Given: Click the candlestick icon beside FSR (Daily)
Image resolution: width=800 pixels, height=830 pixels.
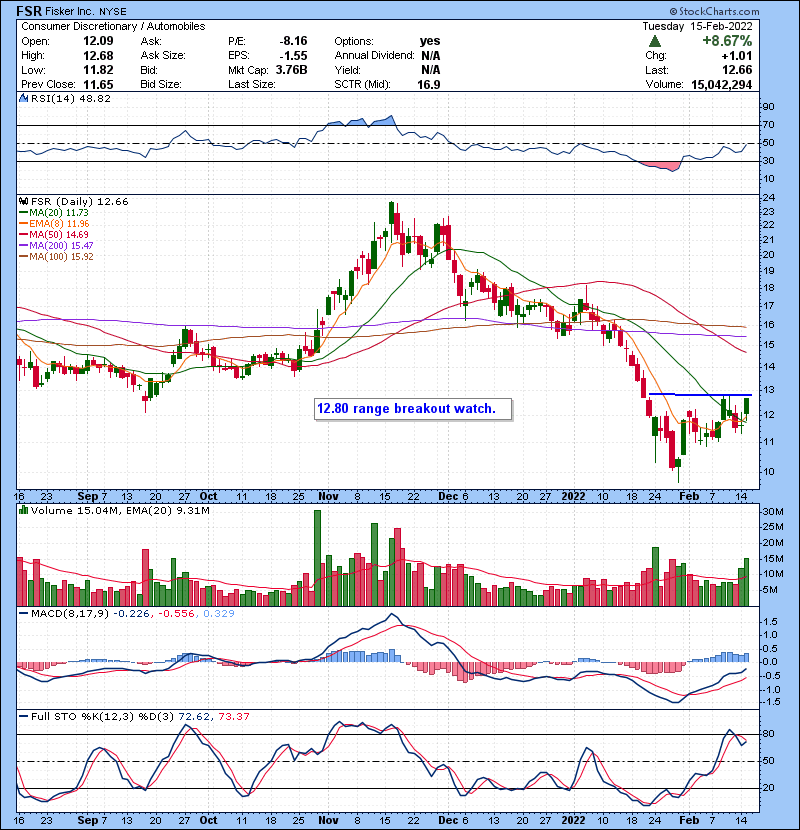Looking at the screenshot, I should (23, 201).
